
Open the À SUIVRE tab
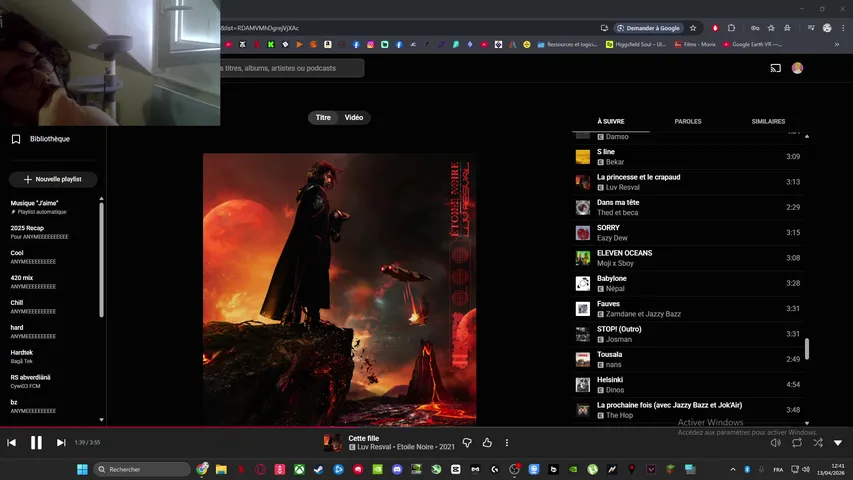610,121
